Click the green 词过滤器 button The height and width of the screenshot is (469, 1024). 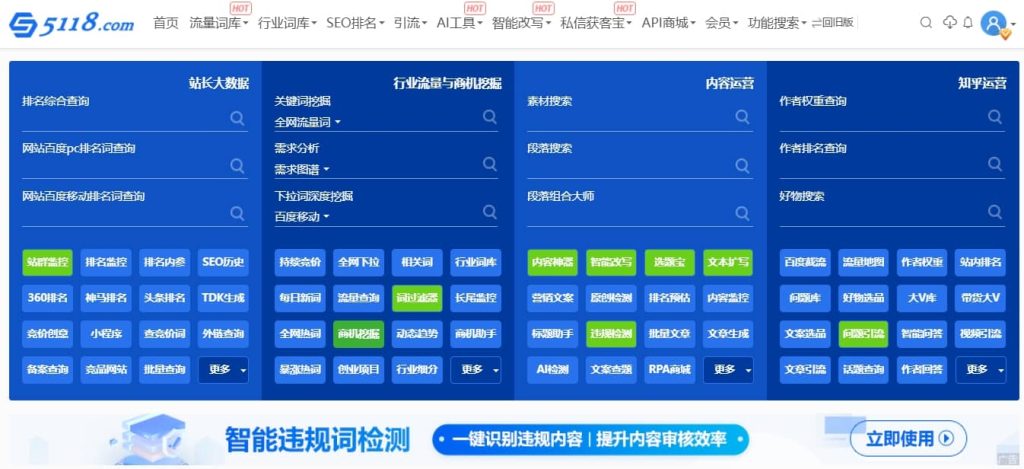[417, 298]
